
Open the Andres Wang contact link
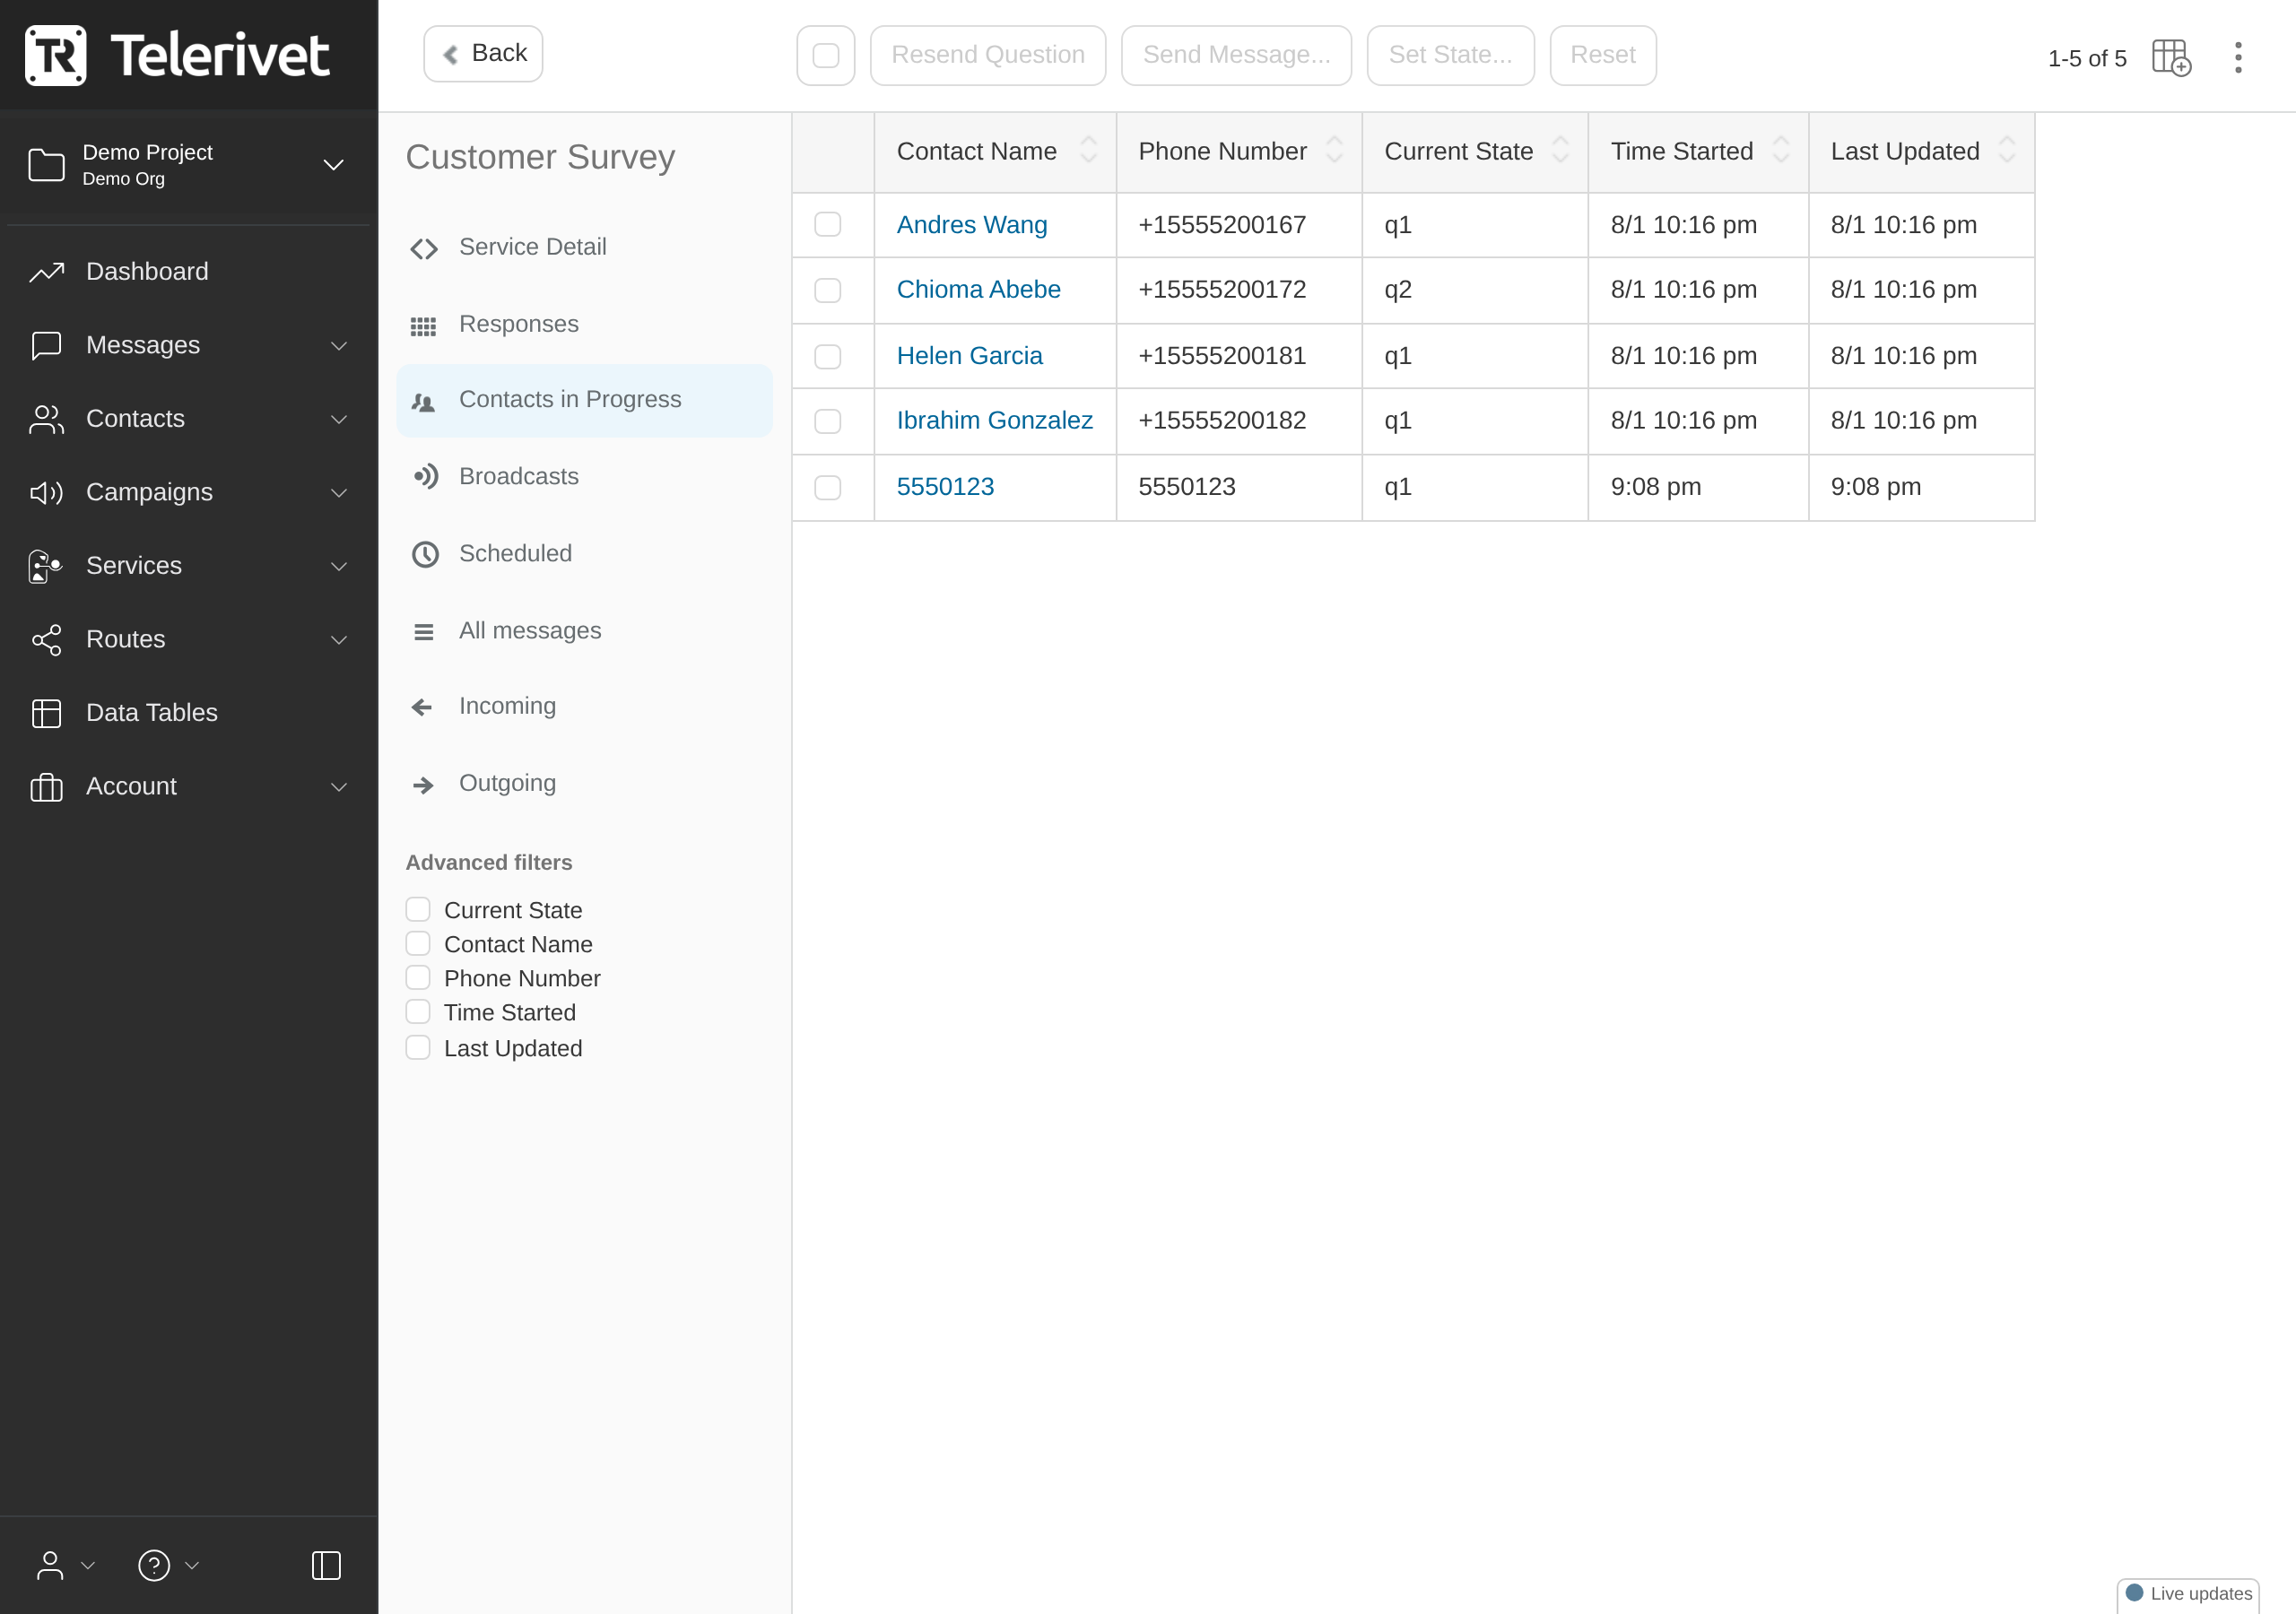[x=972, y=225]
